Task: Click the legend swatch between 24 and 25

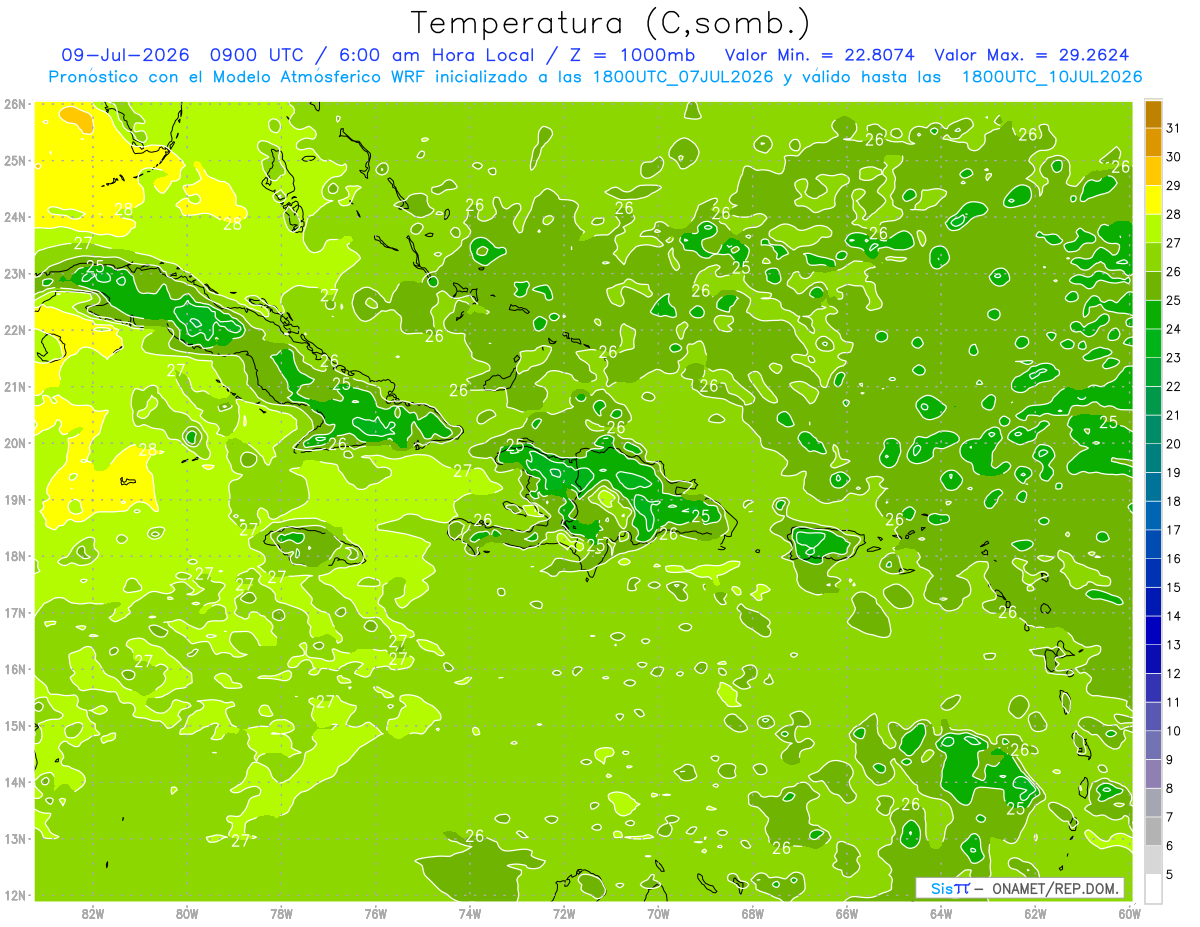Action: click(1153, 314)
